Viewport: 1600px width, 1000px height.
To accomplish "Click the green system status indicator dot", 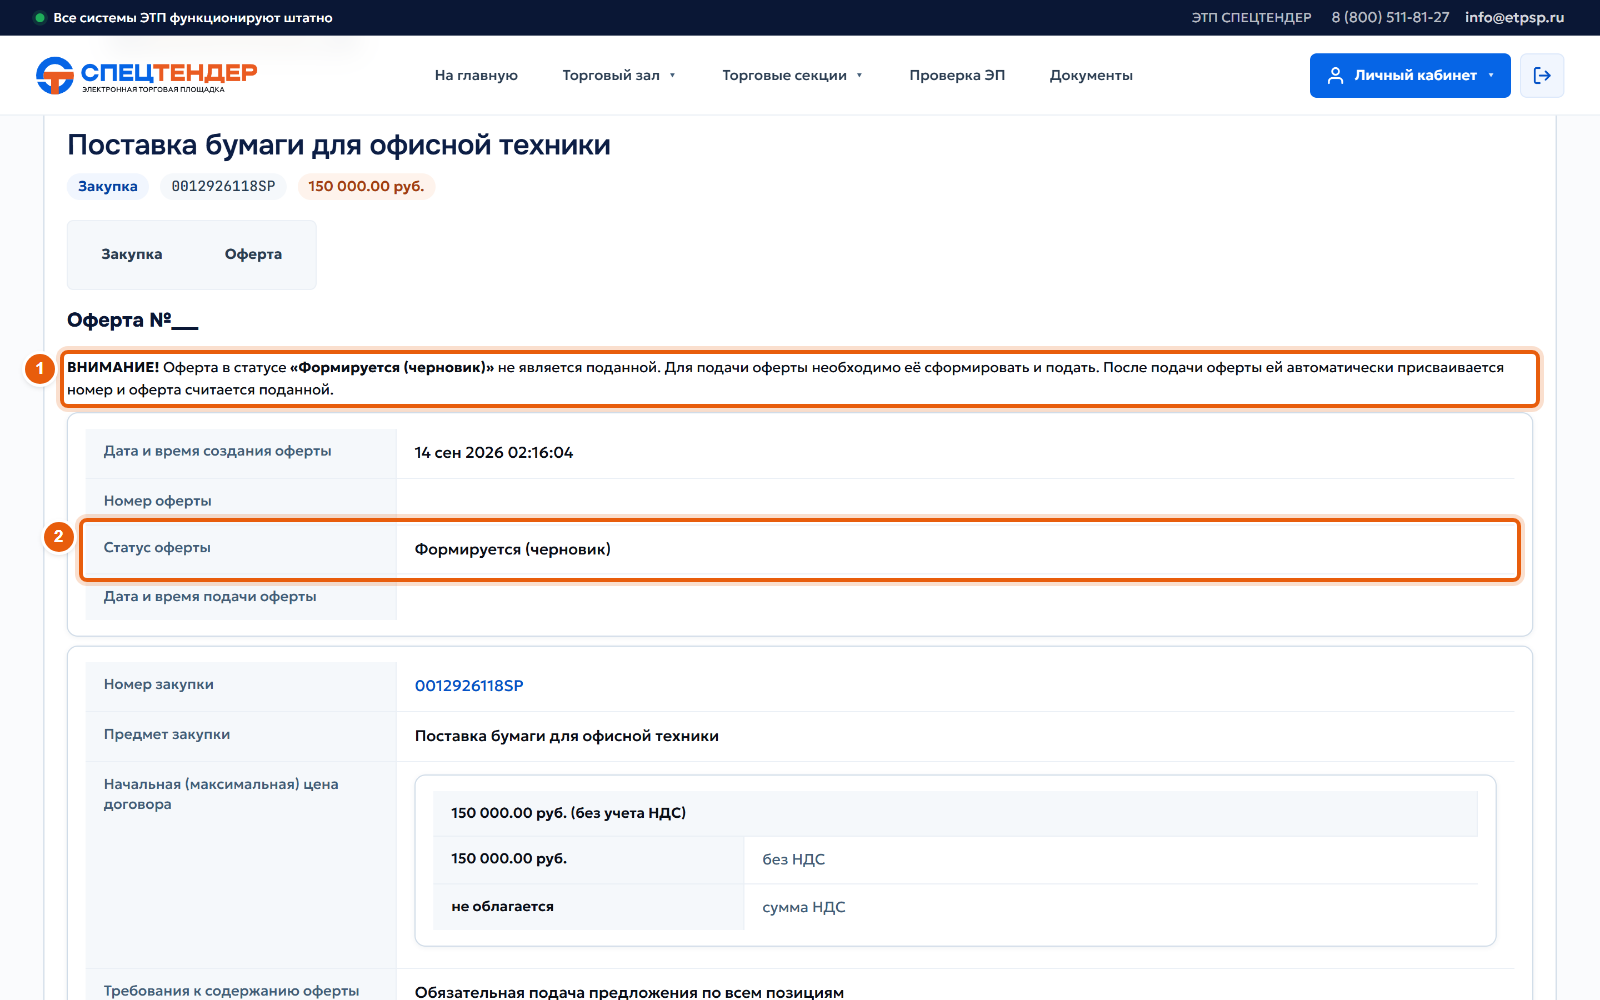I will pyautogui.click(x=40, y=18).
